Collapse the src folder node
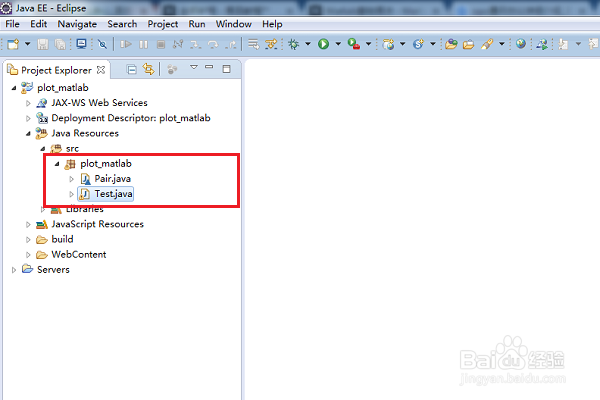Screen dimensions: 600x400 pyautogui.click(x=42, y=149)
